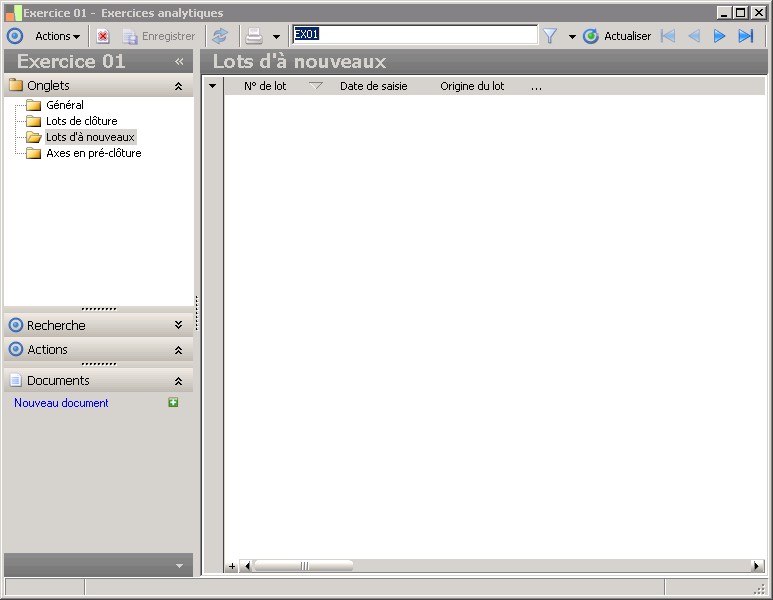Click the application icon in the title bar

(x=14, y=13)
